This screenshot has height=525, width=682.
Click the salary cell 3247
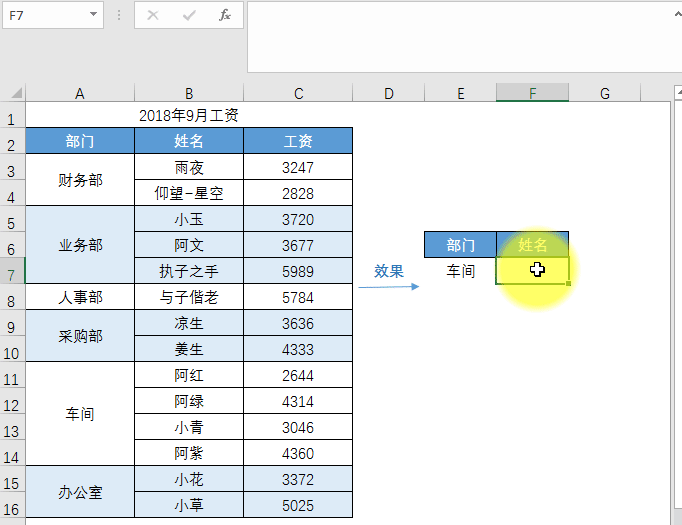(298, 167)
